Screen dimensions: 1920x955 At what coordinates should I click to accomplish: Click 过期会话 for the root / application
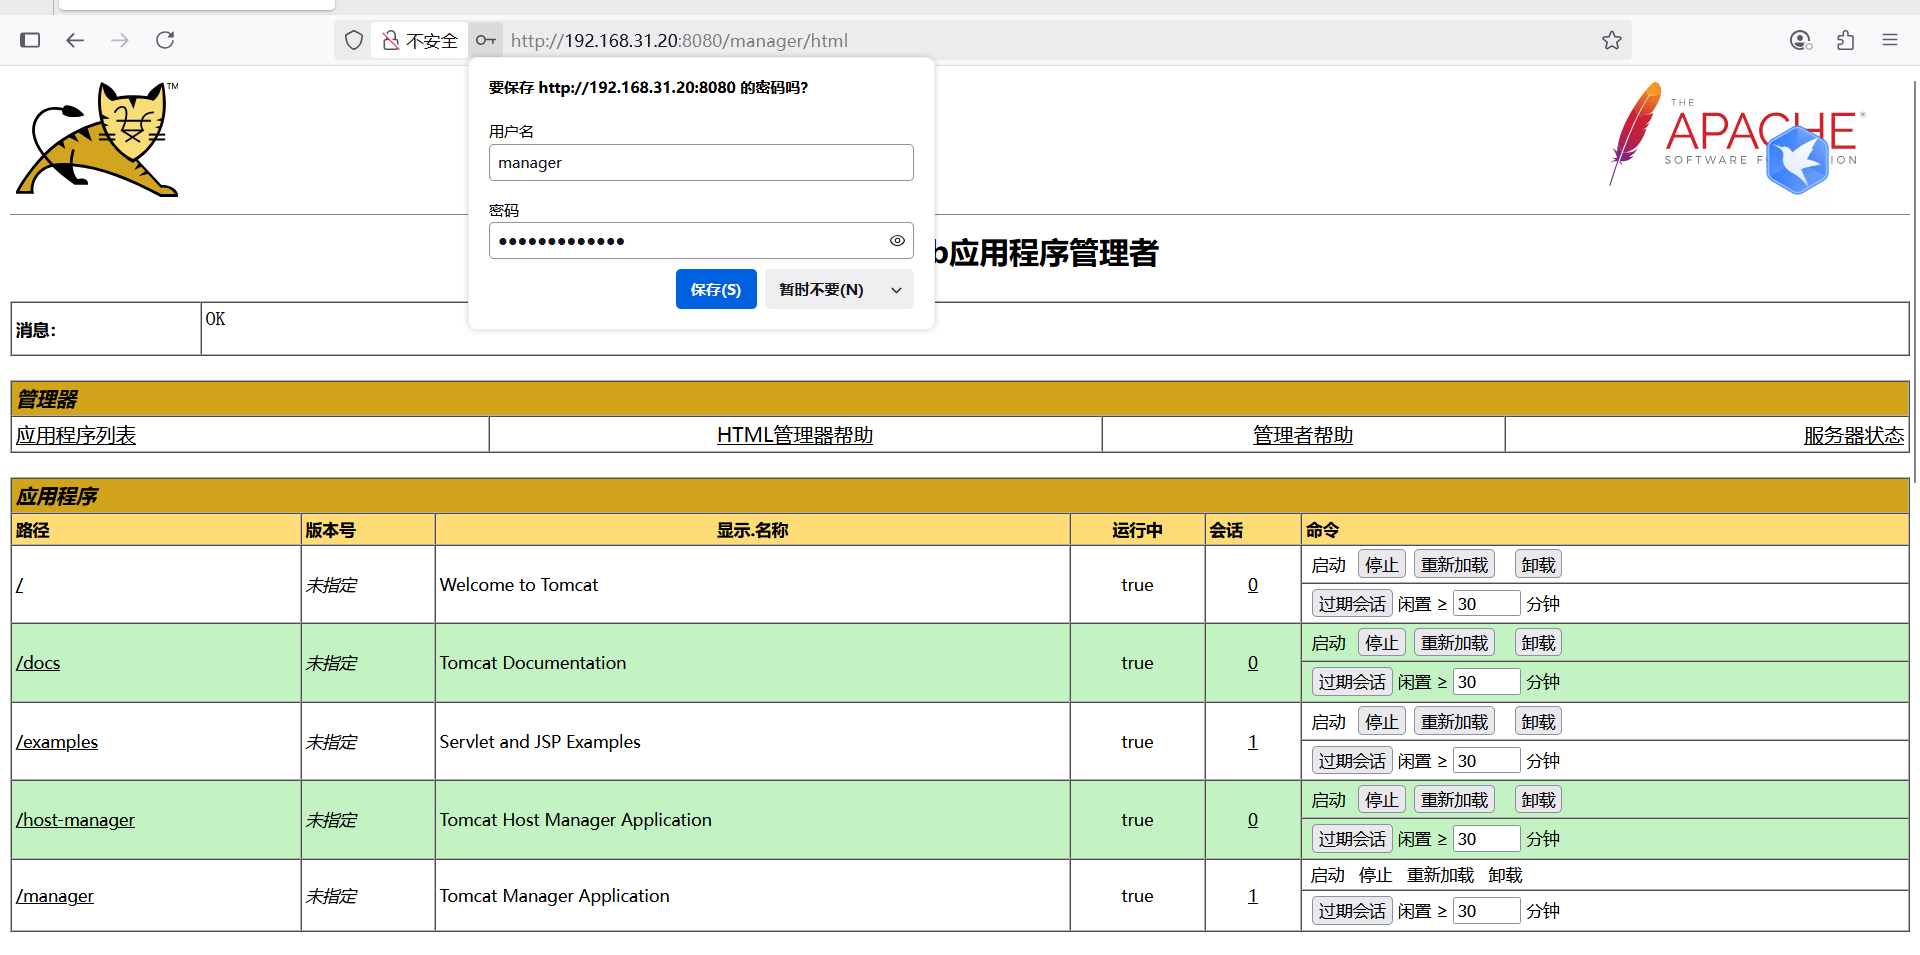click(1352, 604)
